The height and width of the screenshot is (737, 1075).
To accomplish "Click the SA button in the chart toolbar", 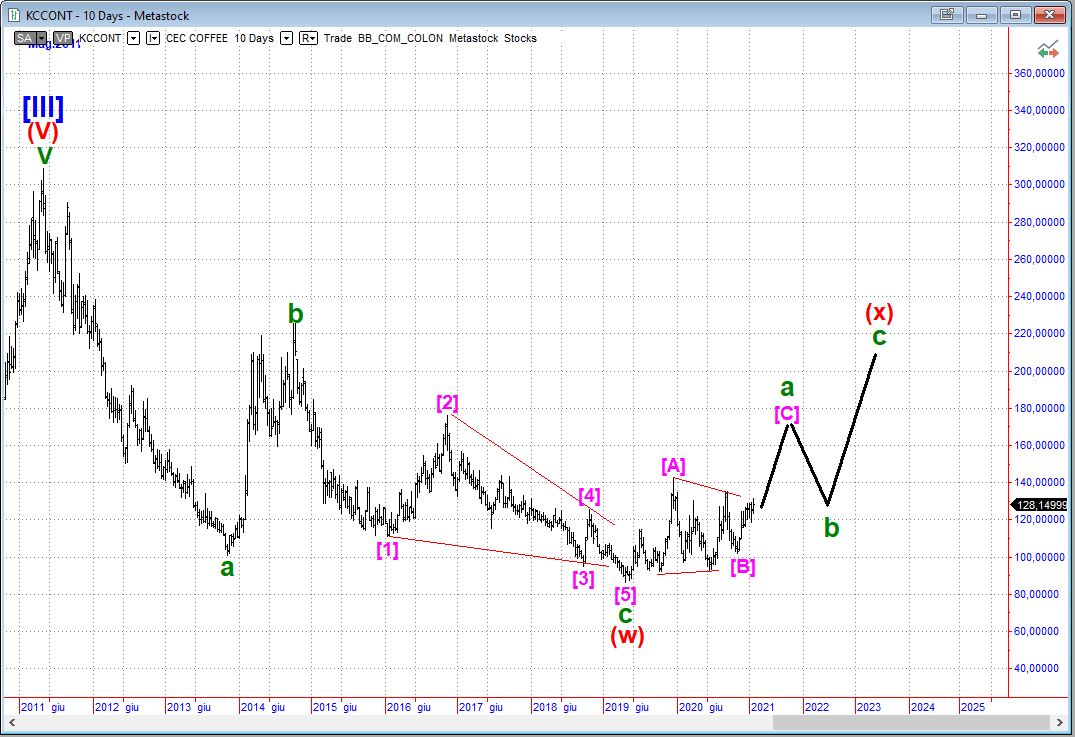I will (25, 38).
